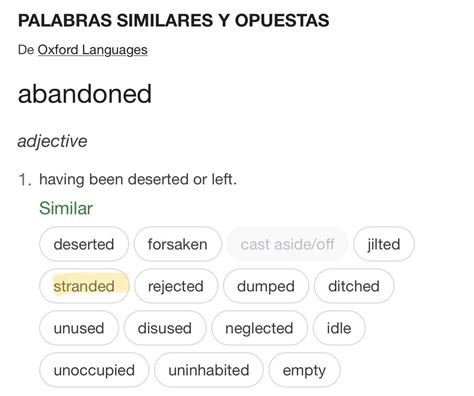Select the 'idle' synonym chip
The image size is (474, 396).
(339, 328)
